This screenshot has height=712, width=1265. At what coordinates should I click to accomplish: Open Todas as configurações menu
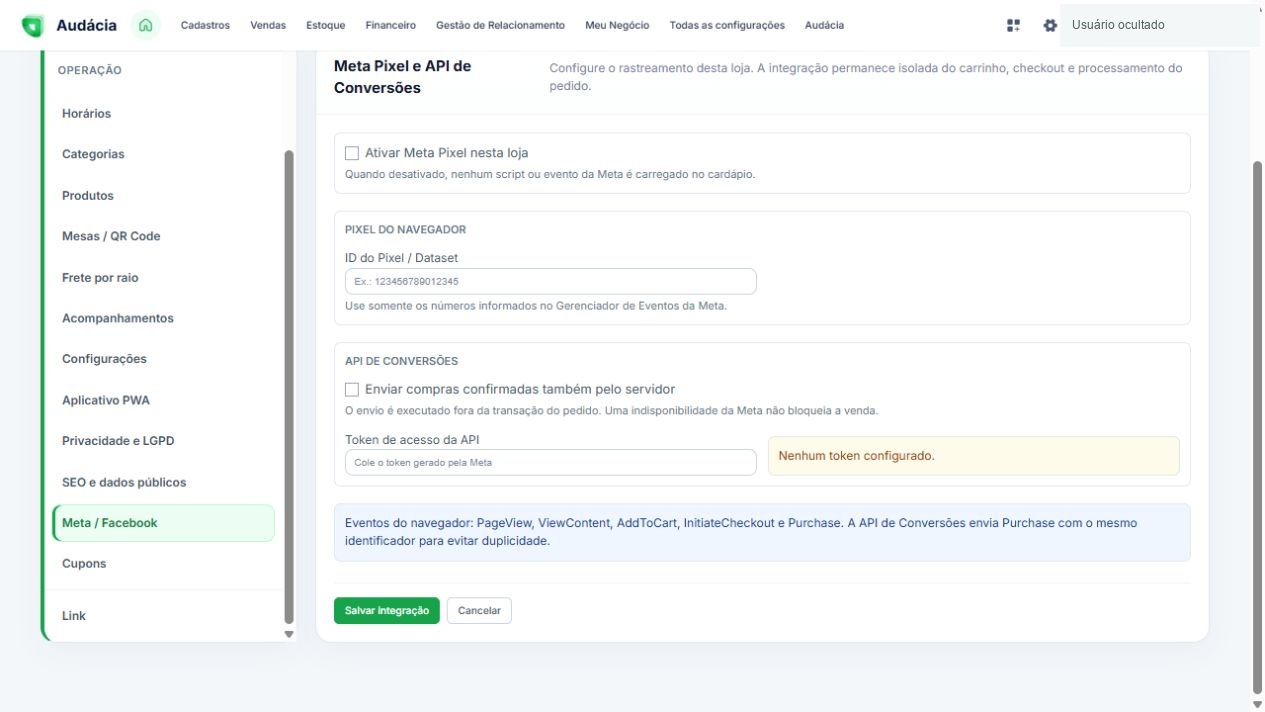coord(727,25)
